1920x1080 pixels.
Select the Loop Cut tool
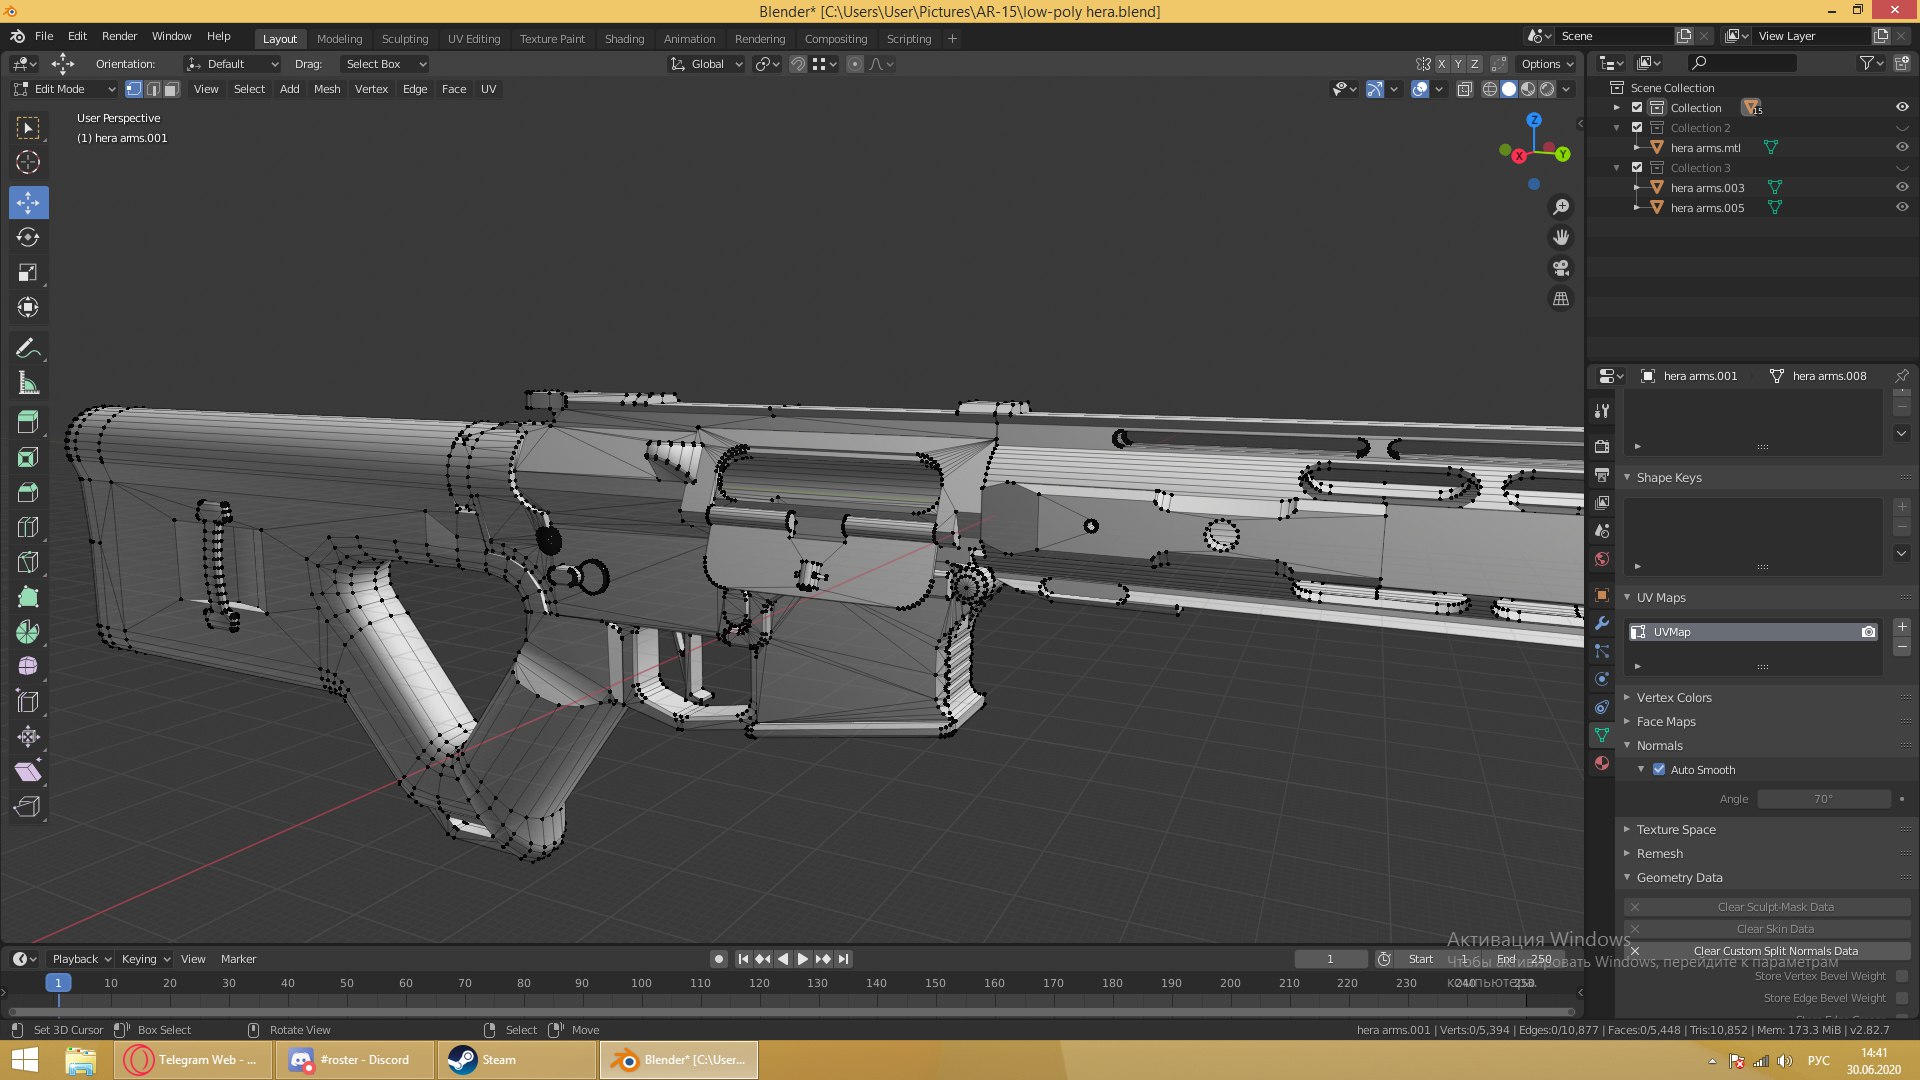pyautogui.click(x=28, y=527)
